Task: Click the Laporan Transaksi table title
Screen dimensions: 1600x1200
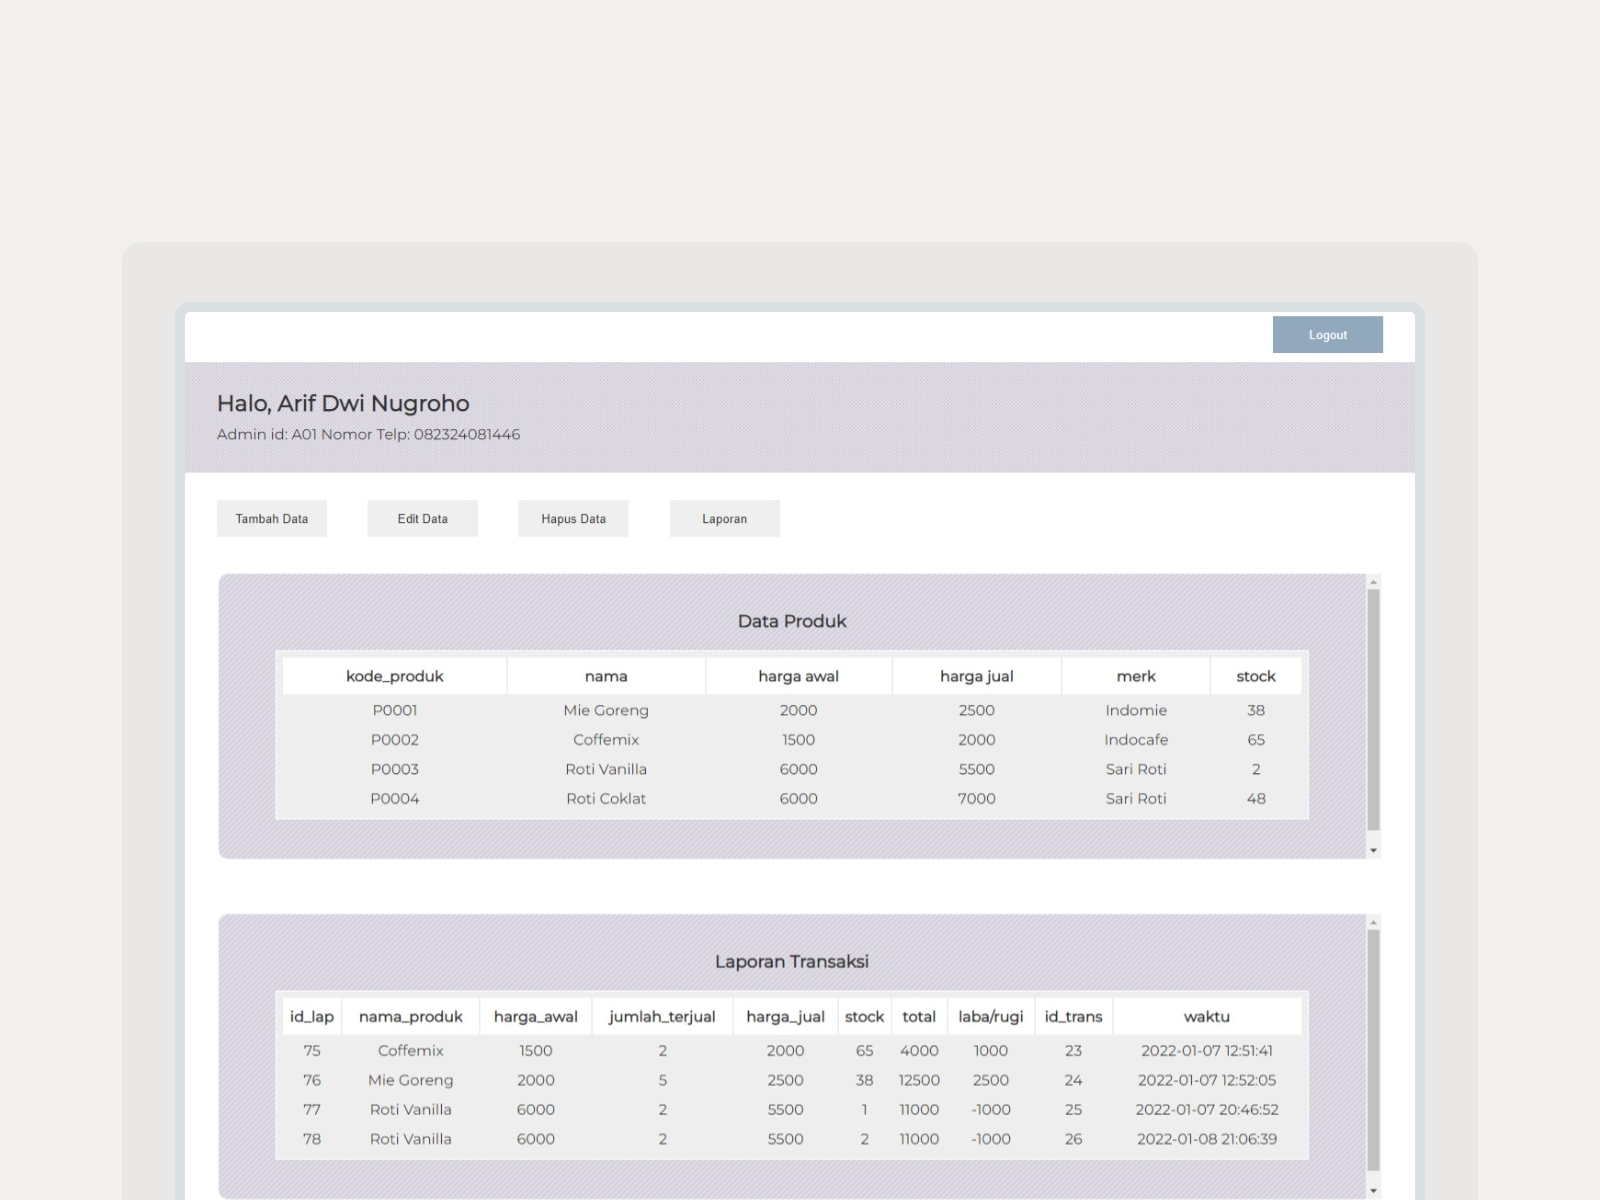Action: [x=792, y=961]
